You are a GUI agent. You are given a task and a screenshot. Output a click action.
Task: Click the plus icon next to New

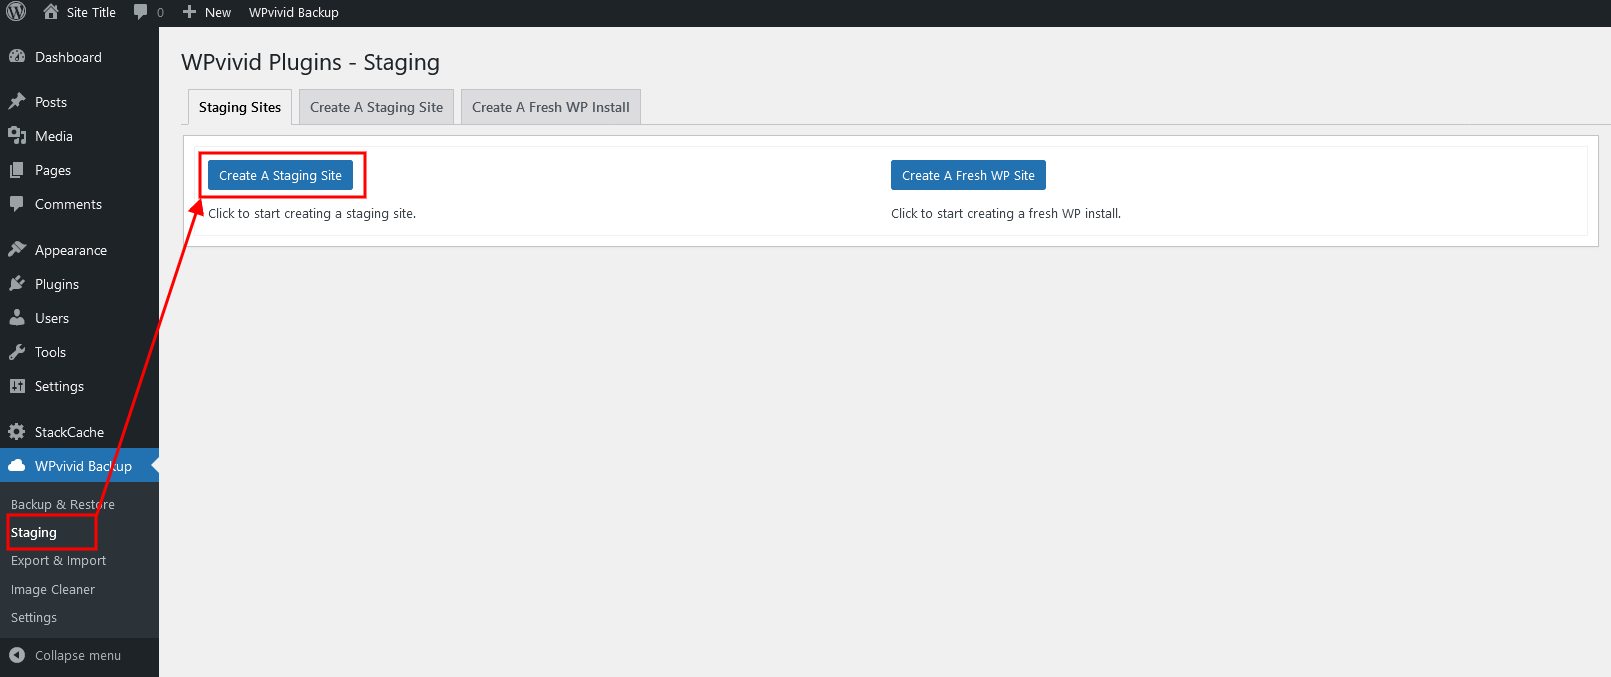point(189,12)
